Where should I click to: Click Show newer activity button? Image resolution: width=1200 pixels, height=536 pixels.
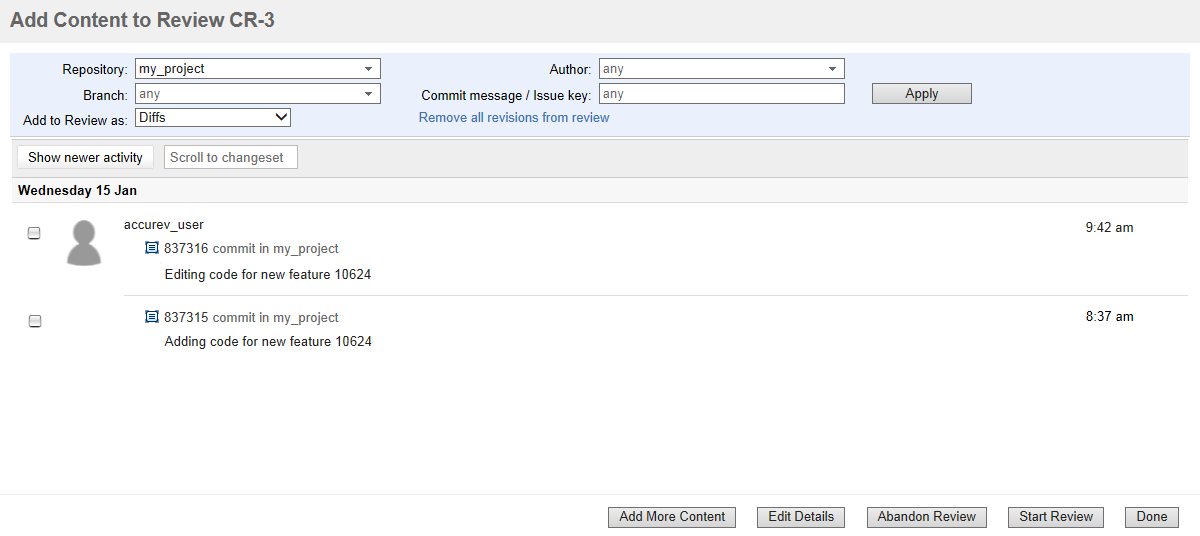tap(85, 157)
